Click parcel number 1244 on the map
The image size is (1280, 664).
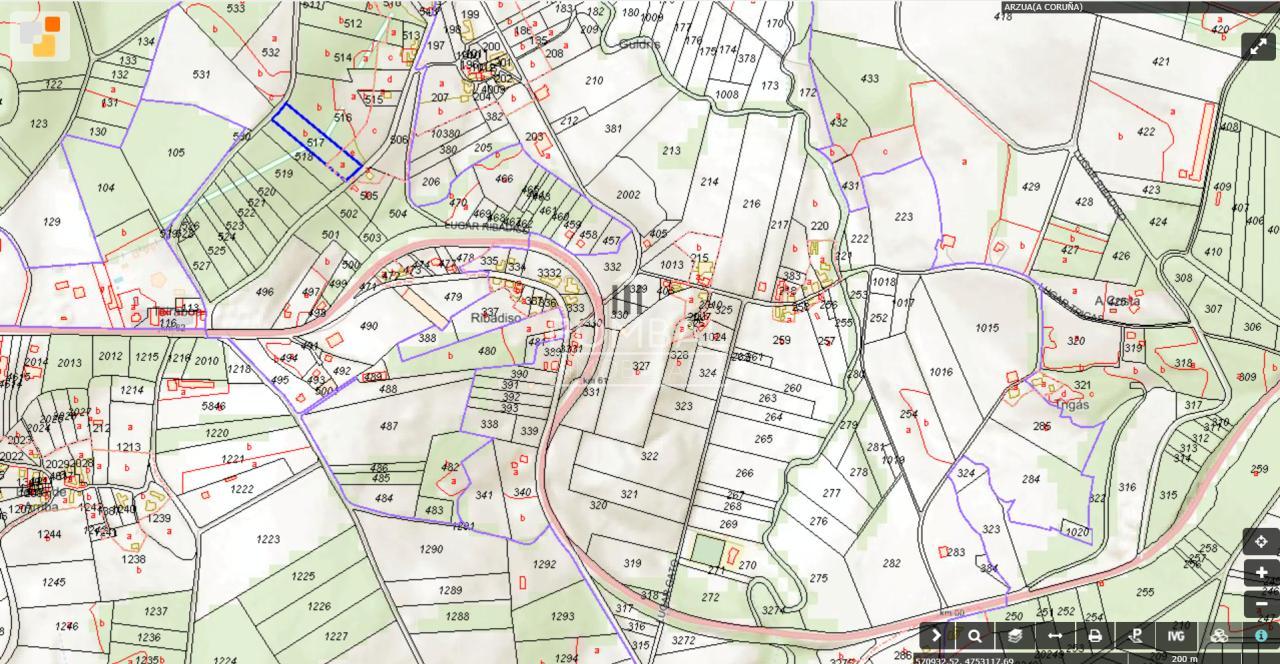(x=49, y=534)
